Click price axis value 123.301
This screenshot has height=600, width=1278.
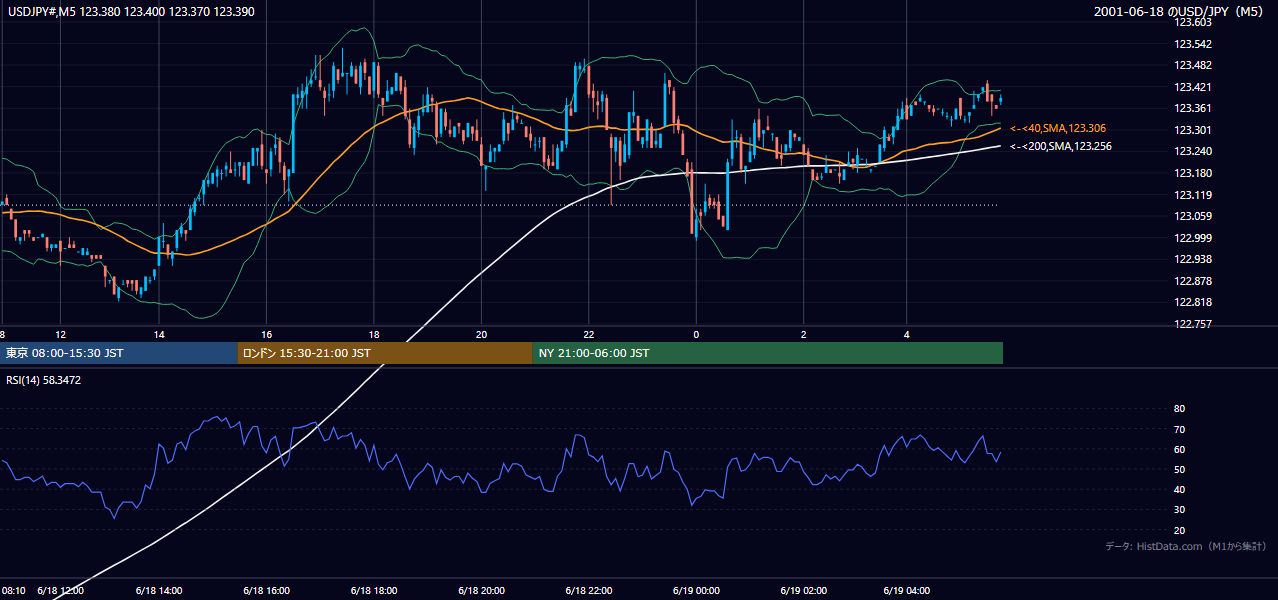1192,130
